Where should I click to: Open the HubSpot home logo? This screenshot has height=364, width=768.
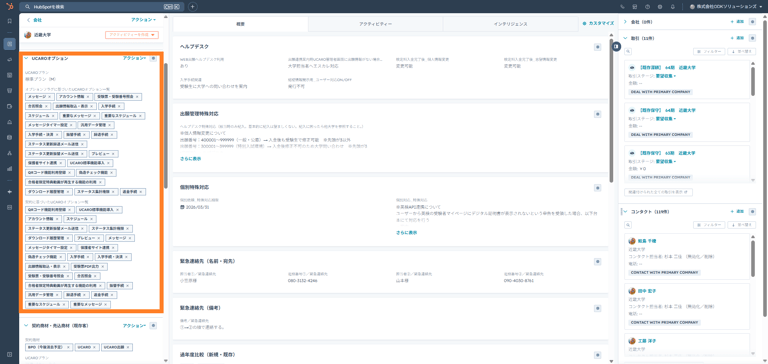pyautogui.click(x=9, y=6)
